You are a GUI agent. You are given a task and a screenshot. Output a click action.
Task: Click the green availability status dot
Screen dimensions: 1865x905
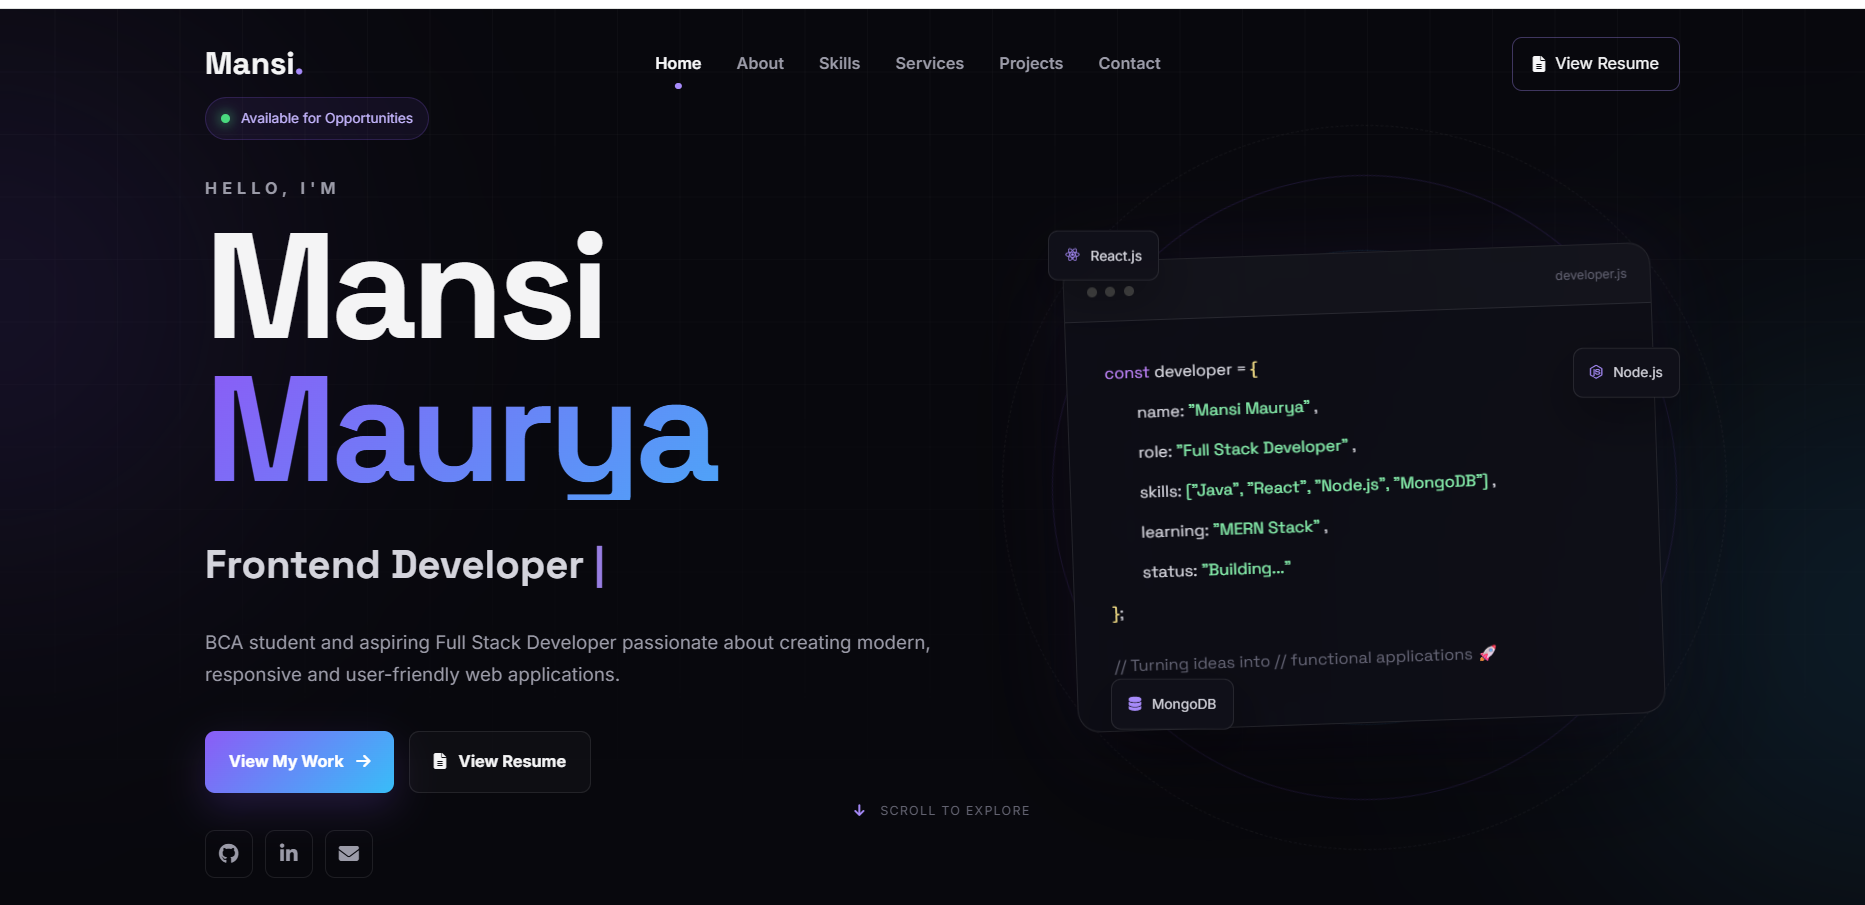(225, 118)
